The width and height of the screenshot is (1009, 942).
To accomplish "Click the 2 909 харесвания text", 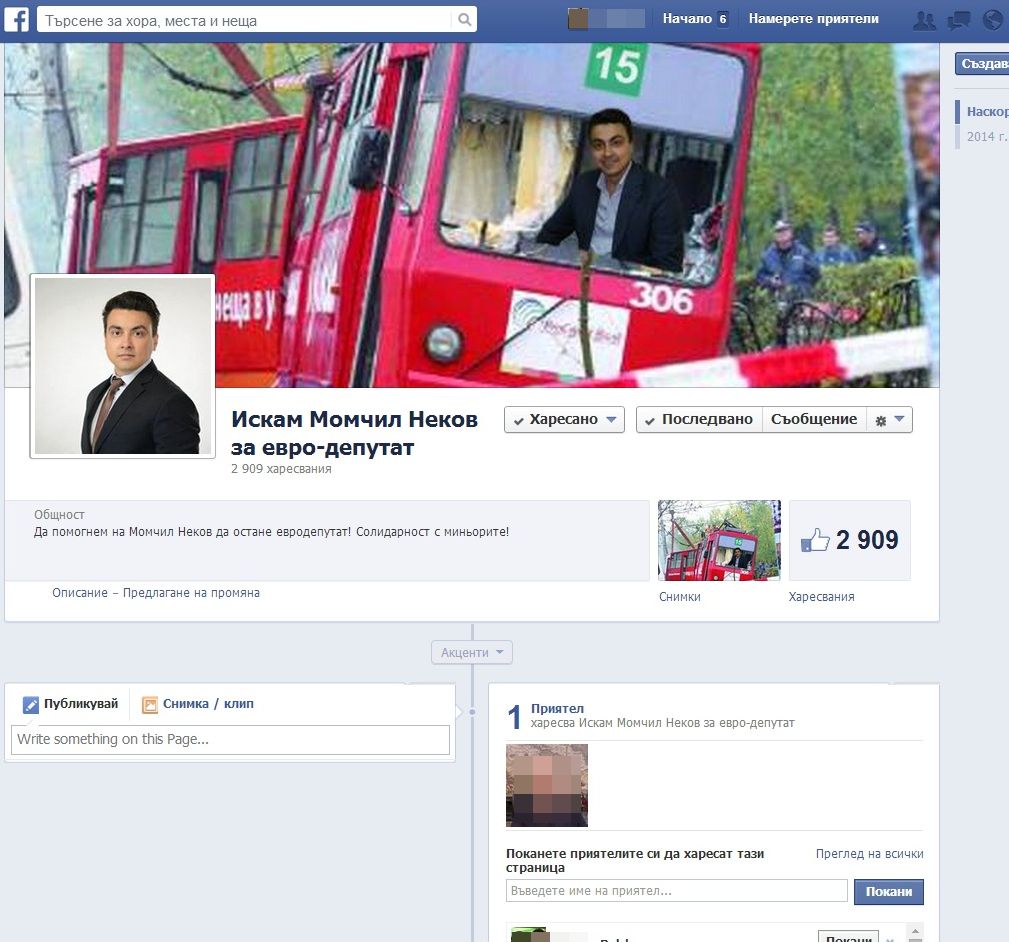I will (281, 469).
